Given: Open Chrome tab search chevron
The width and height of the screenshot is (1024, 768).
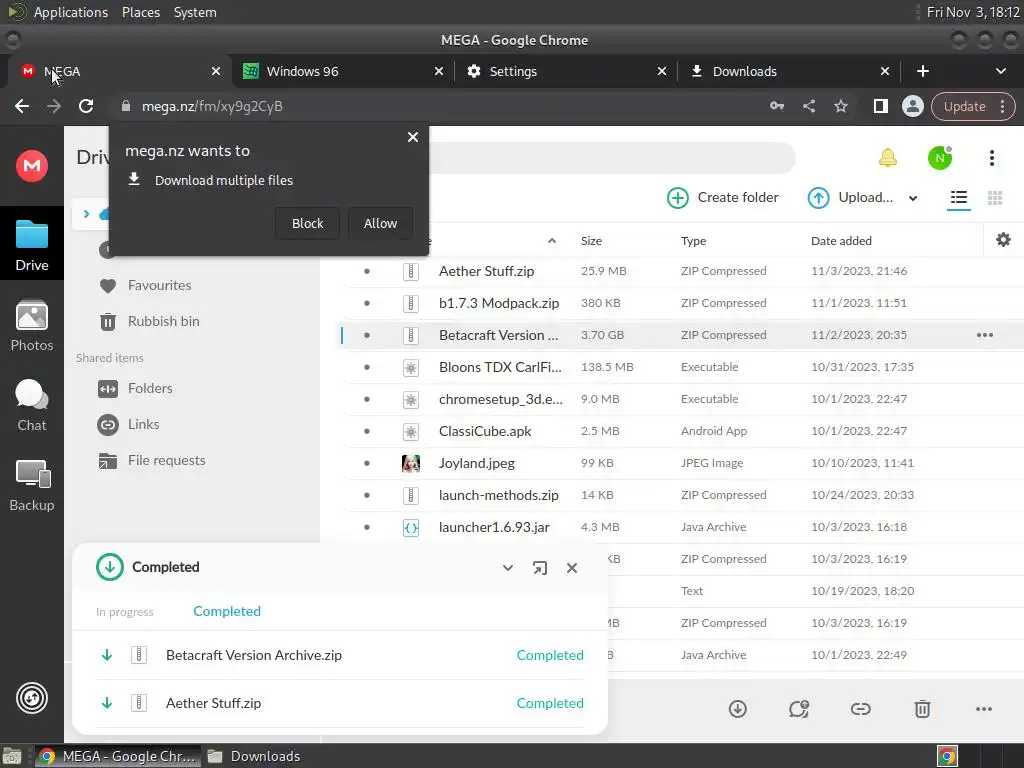Looking at the screenshot, I should (1000, 71).
